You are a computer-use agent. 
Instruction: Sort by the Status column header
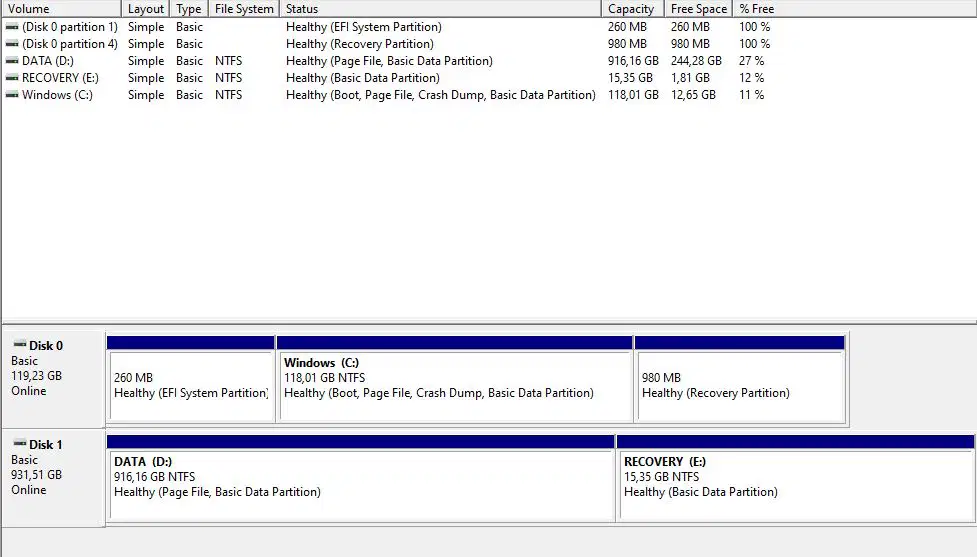click(441, 9)
